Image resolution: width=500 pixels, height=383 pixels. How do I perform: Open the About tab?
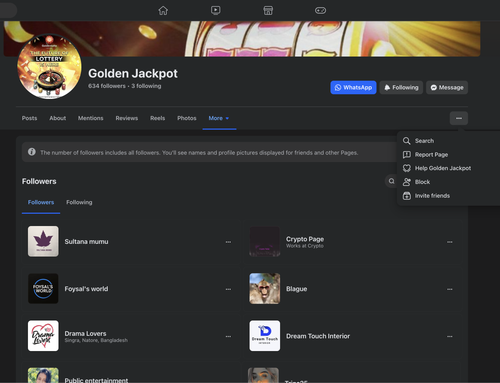pos(58,118)
